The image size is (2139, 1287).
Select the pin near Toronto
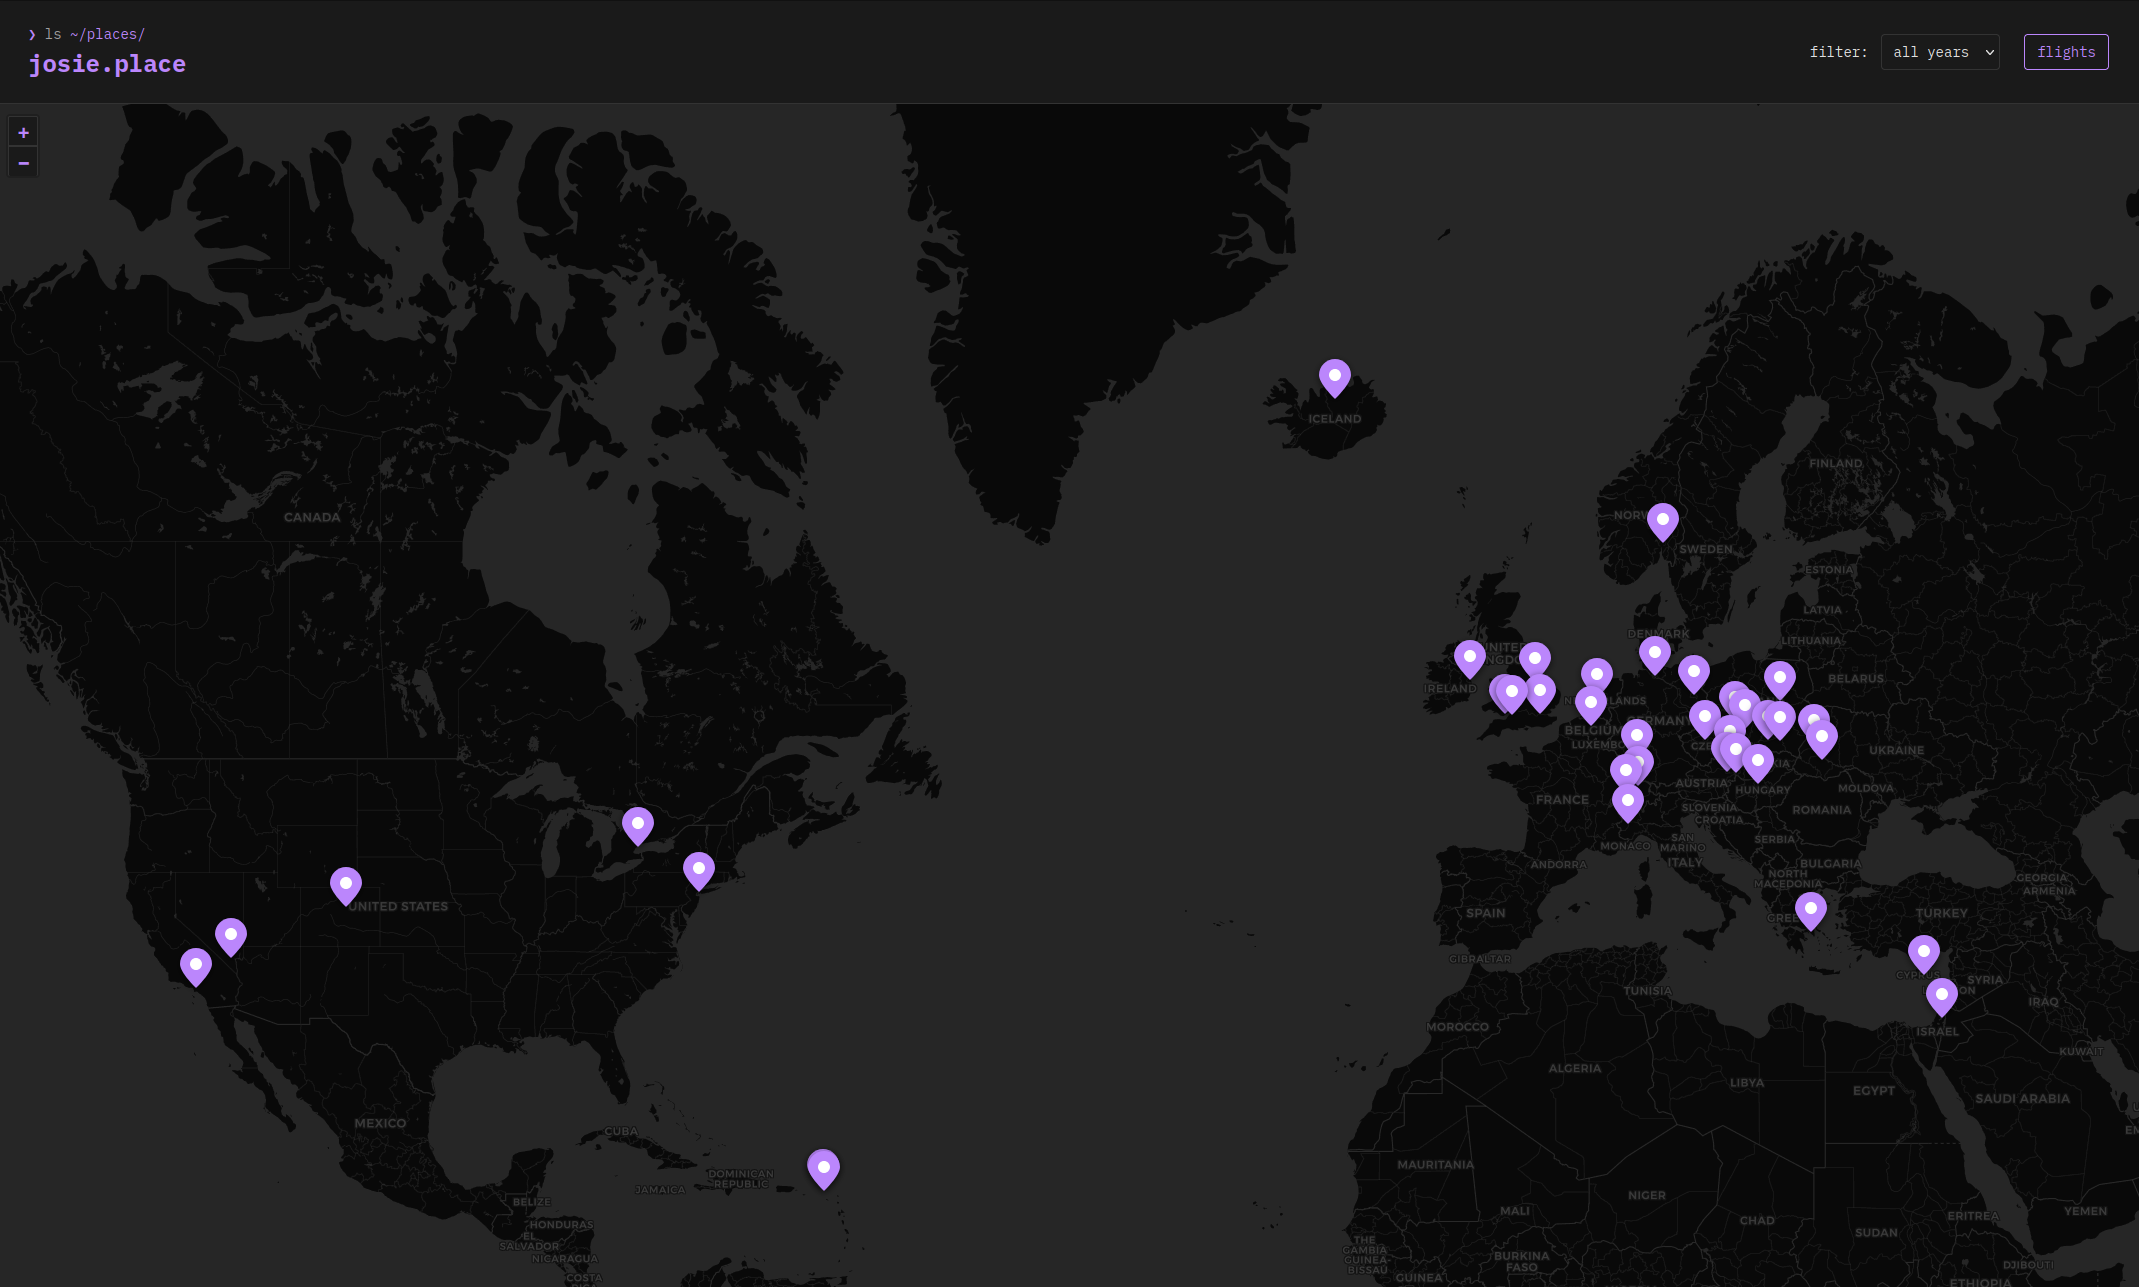[637, 825]
